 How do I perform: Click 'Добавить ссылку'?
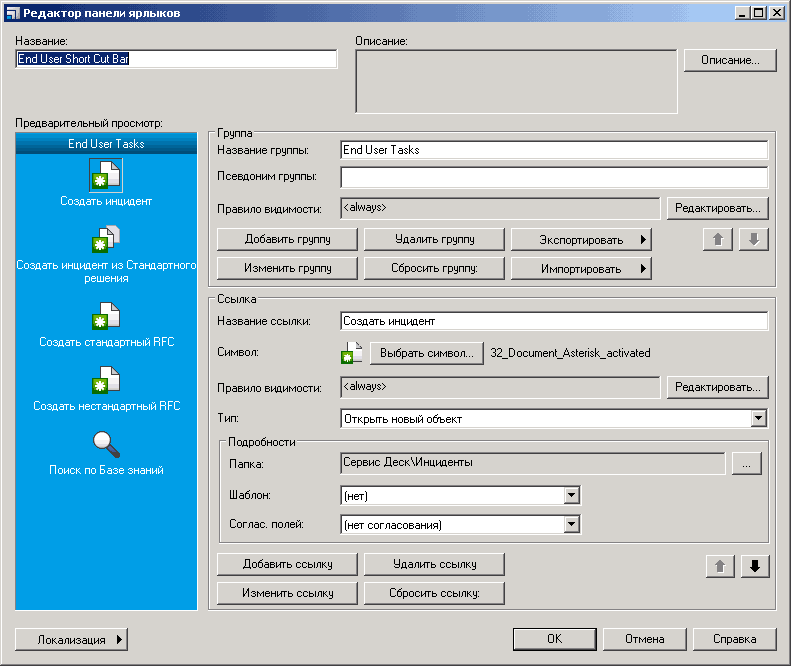point(288,564)
